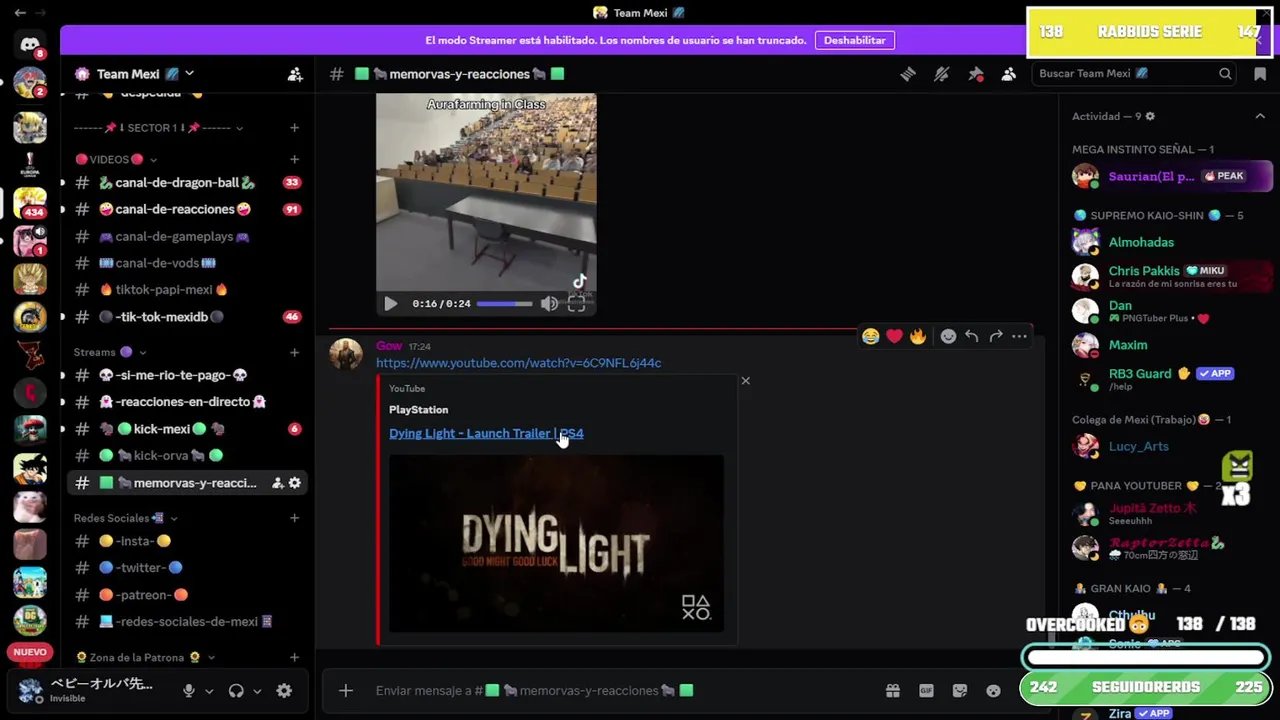The width and height of the screenshot is (1280, 720).
Task: Collapse the Redes Sociales category
Action: tap(125, 518)
